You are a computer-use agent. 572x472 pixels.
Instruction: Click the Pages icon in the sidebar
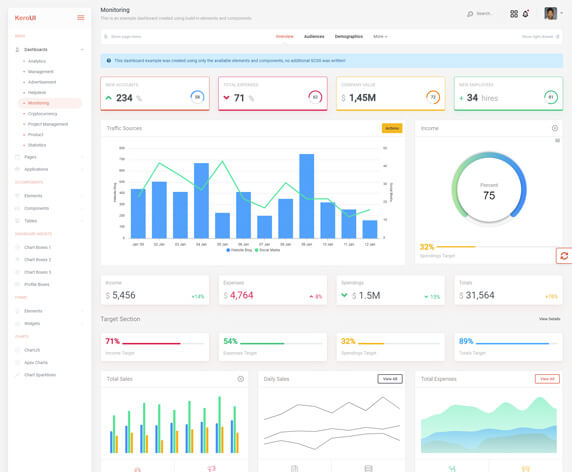click(17, 157)
